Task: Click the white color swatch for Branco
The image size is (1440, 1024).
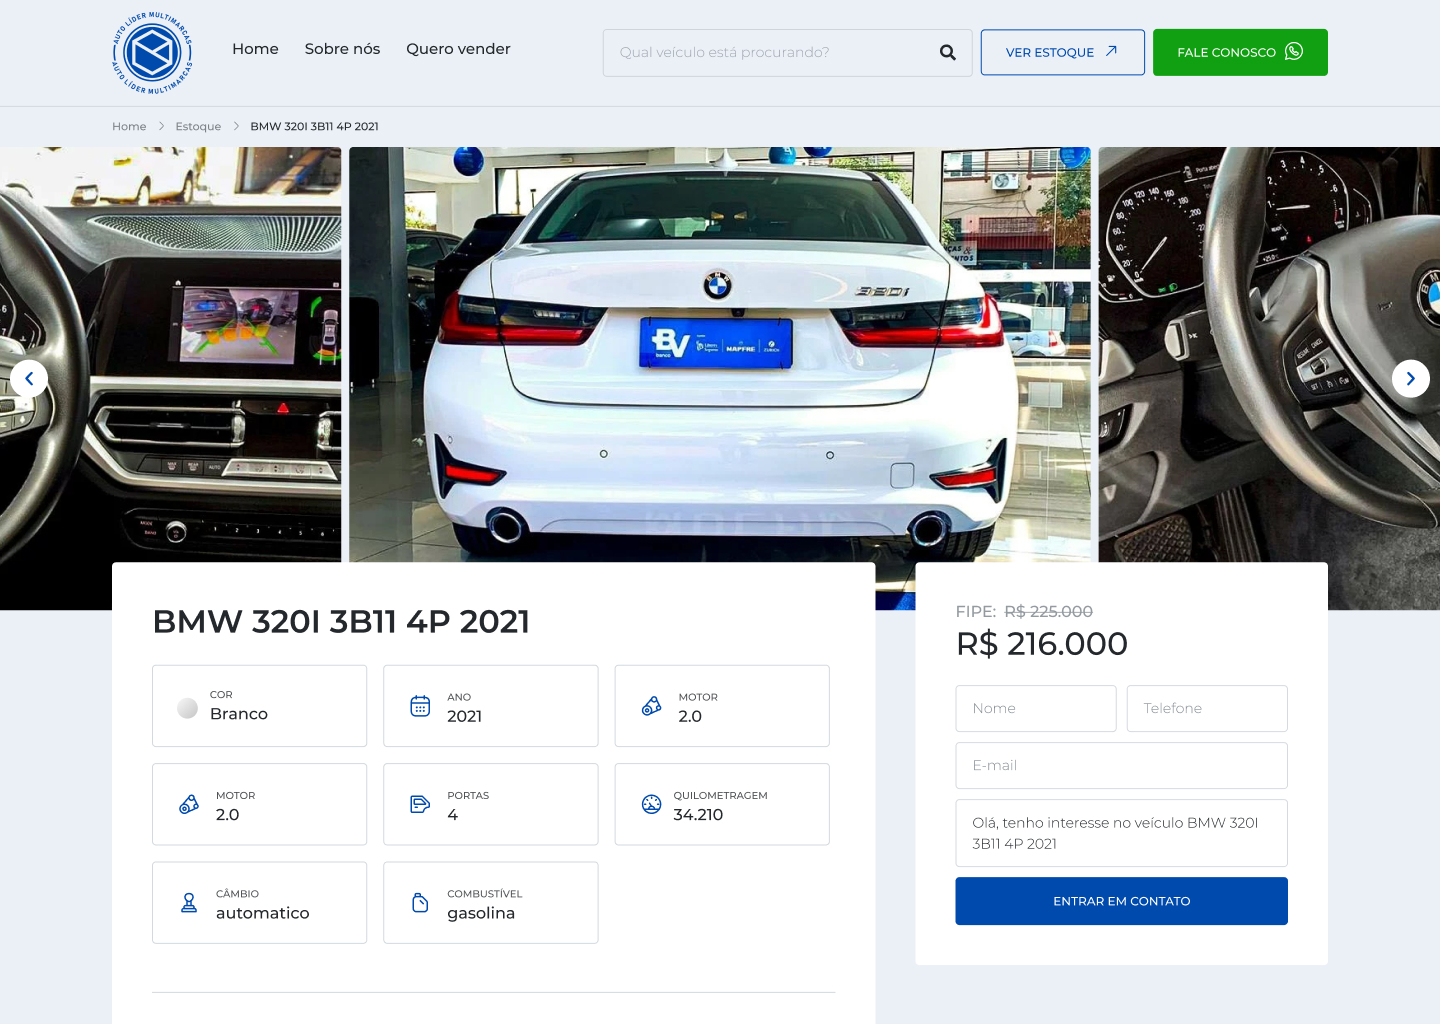Action: (x=187, y=708)
